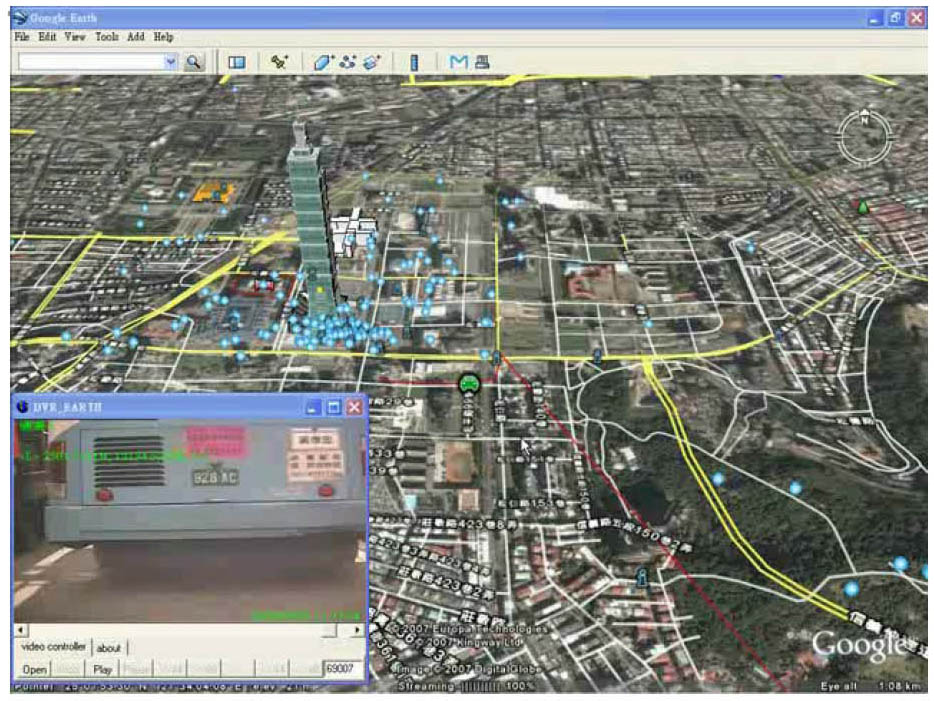934x701 pixels.
Task: Click Open button in DVR_EARTH window
Action: [35, 669]
